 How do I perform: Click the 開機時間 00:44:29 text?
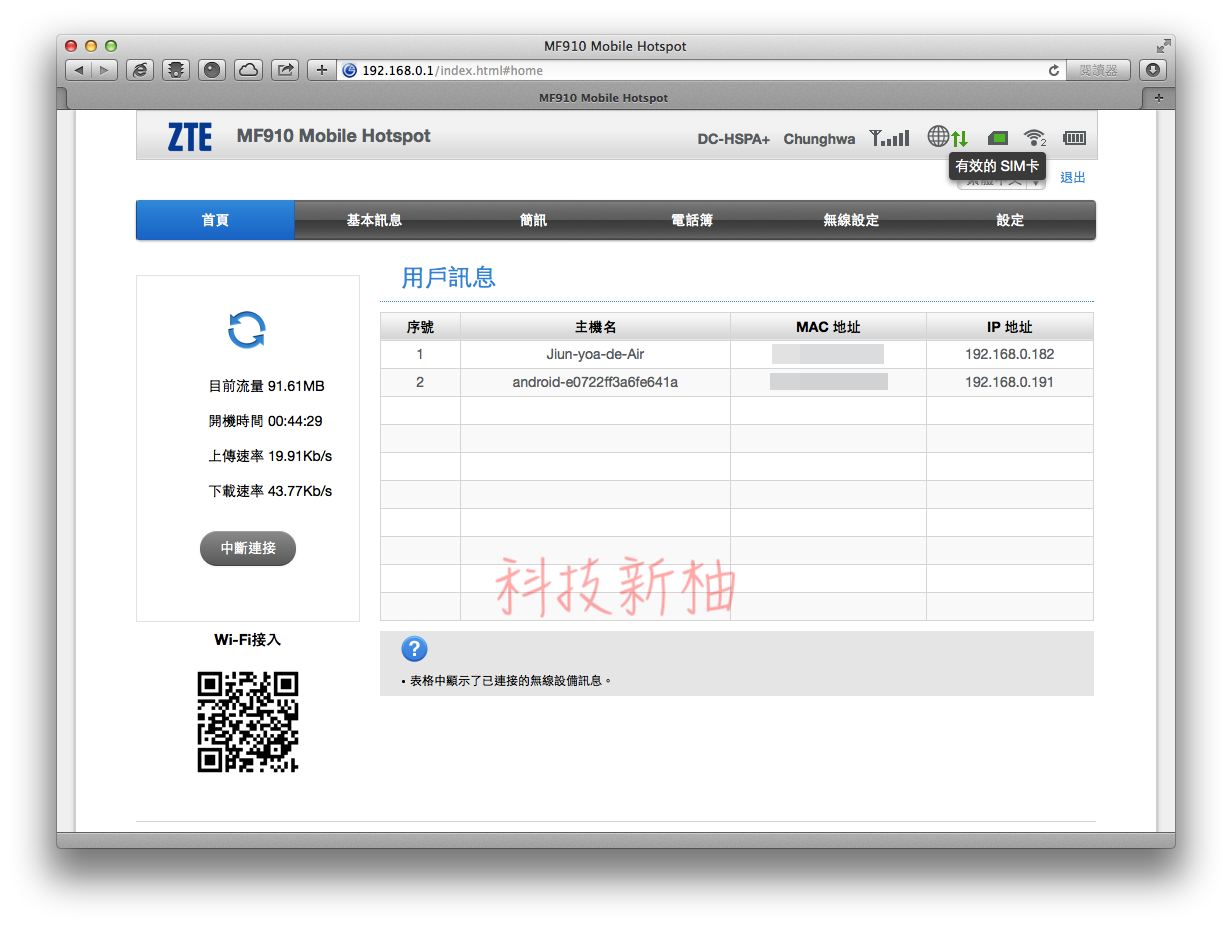click(x=265, y=421)
